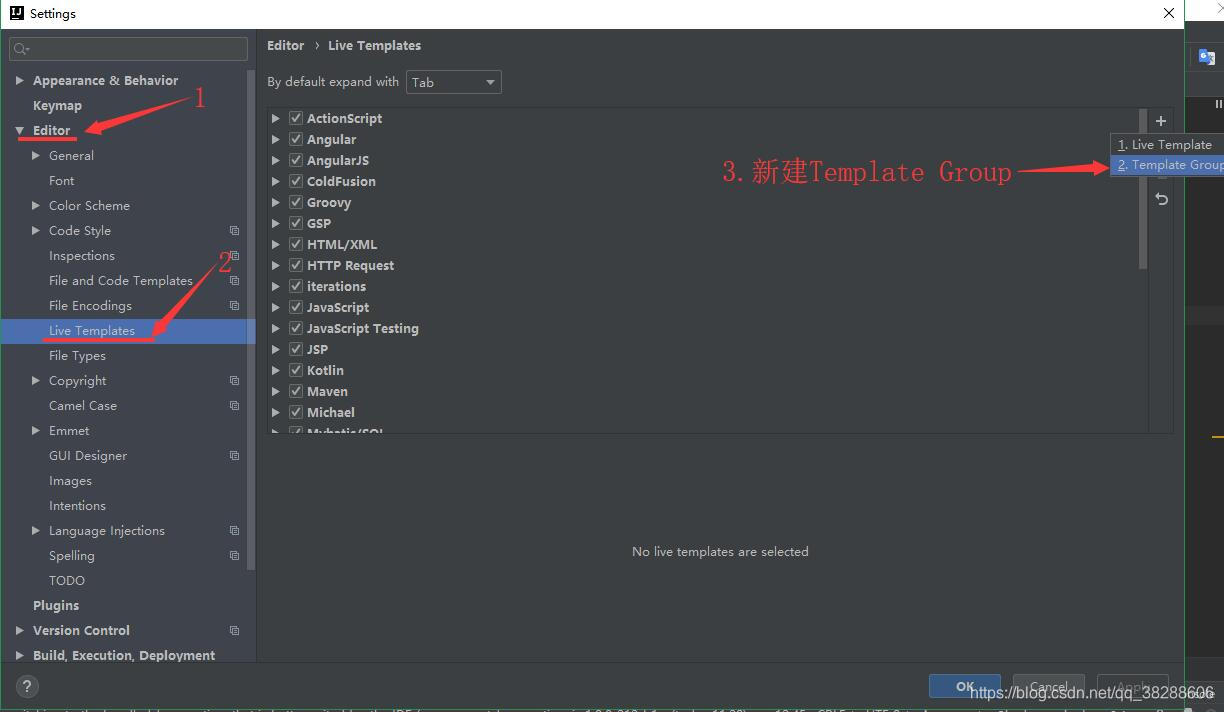Disable the Maven template group checkbox
Image resolution: width=1224 pixels, height=712 pixels.
click(296, 391)
